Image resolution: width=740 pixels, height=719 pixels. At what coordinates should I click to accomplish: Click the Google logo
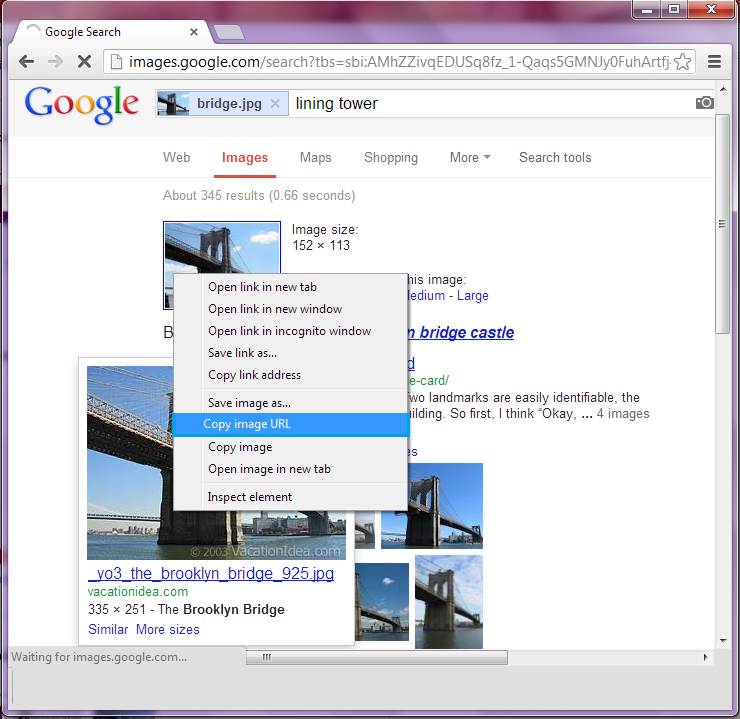(82, 104)
